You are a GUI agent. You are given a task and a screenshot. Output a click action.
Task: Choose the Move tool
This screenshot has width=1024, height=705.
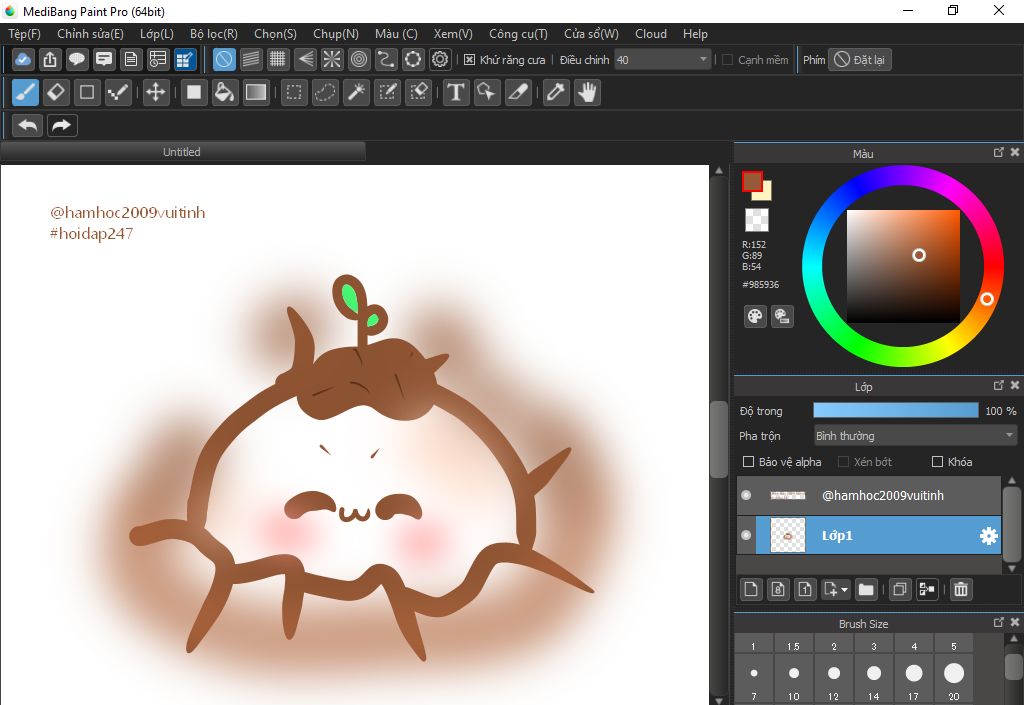click(x=155, y=92)
